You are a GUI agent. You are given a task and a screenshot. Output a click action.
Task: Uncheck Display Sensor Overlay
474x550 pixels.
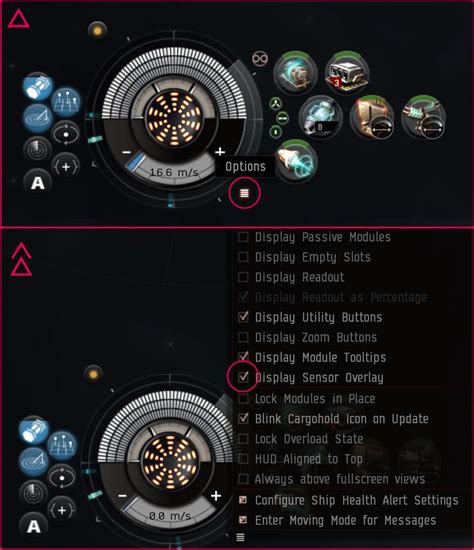(243, 377)
